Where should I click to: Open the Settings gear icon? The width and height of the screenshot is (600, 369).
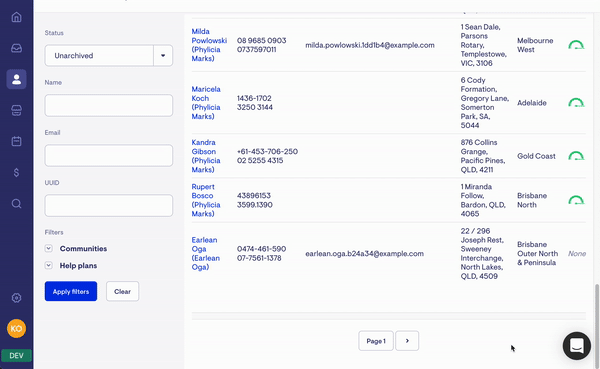click(16, 297)
